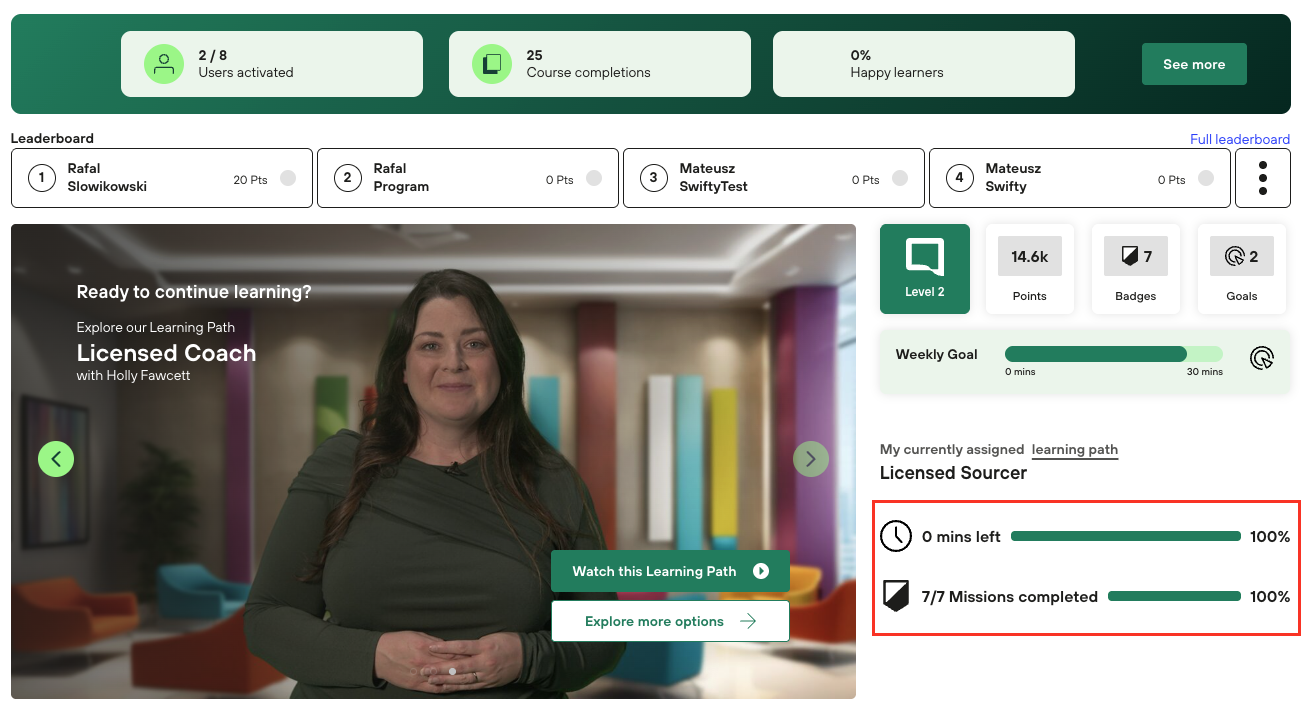Open the Badges shield tile
This screenshot has height=727, width=1309.
[1135, 268]
